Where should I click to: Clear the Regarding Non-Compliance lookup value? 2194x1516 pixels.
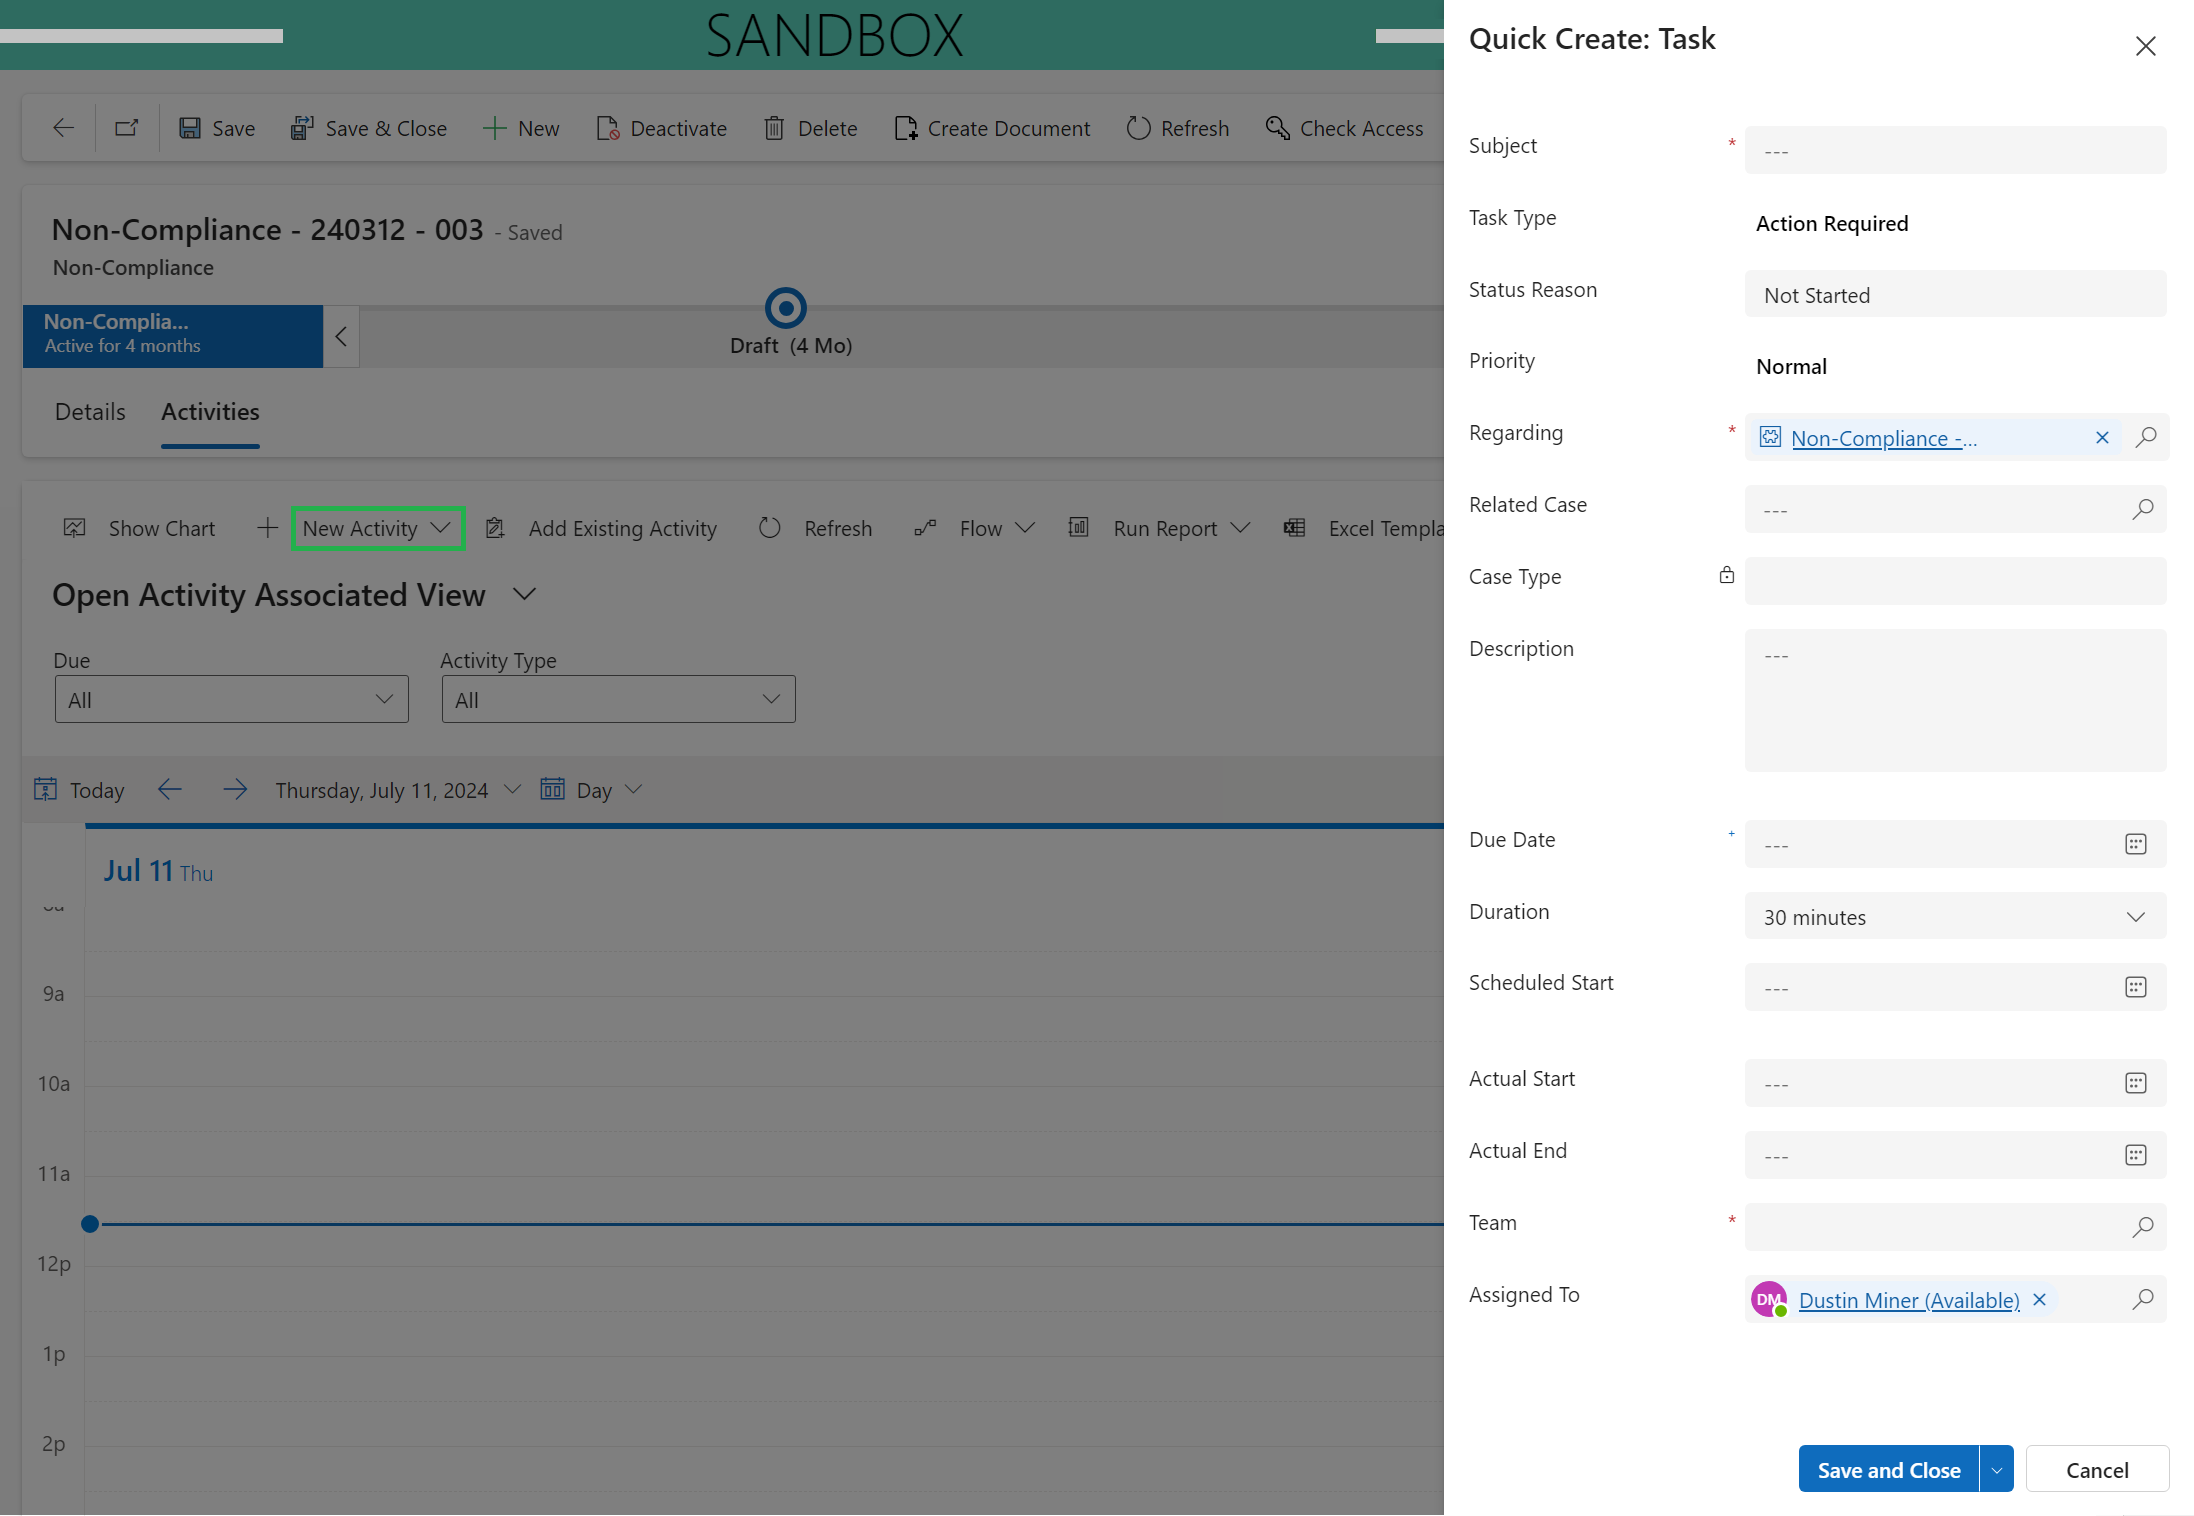[x=2102, y=437]
